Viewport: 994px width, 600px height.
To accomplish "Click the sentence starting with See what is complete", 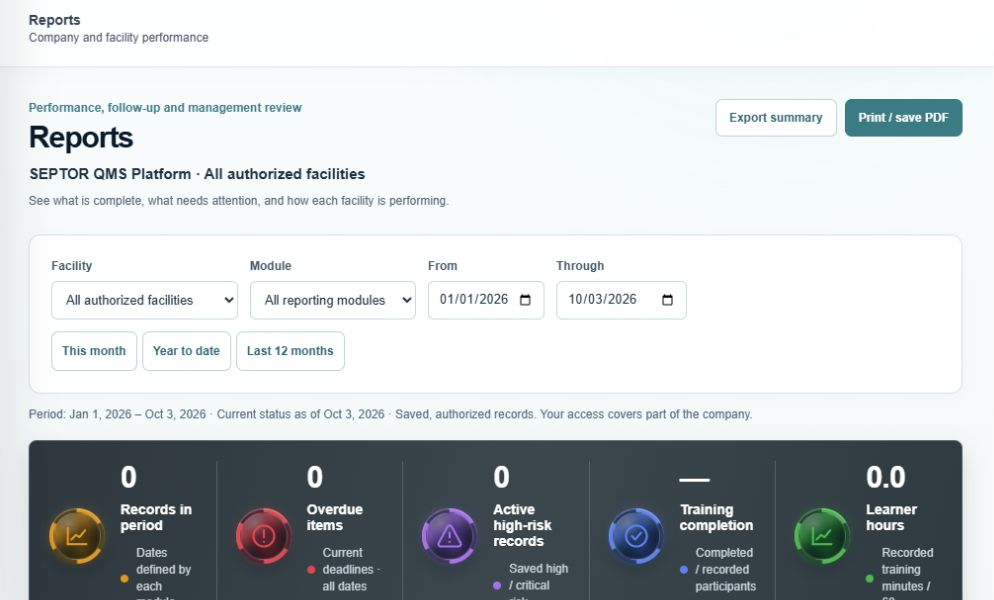I will click(x=238, y=200).
